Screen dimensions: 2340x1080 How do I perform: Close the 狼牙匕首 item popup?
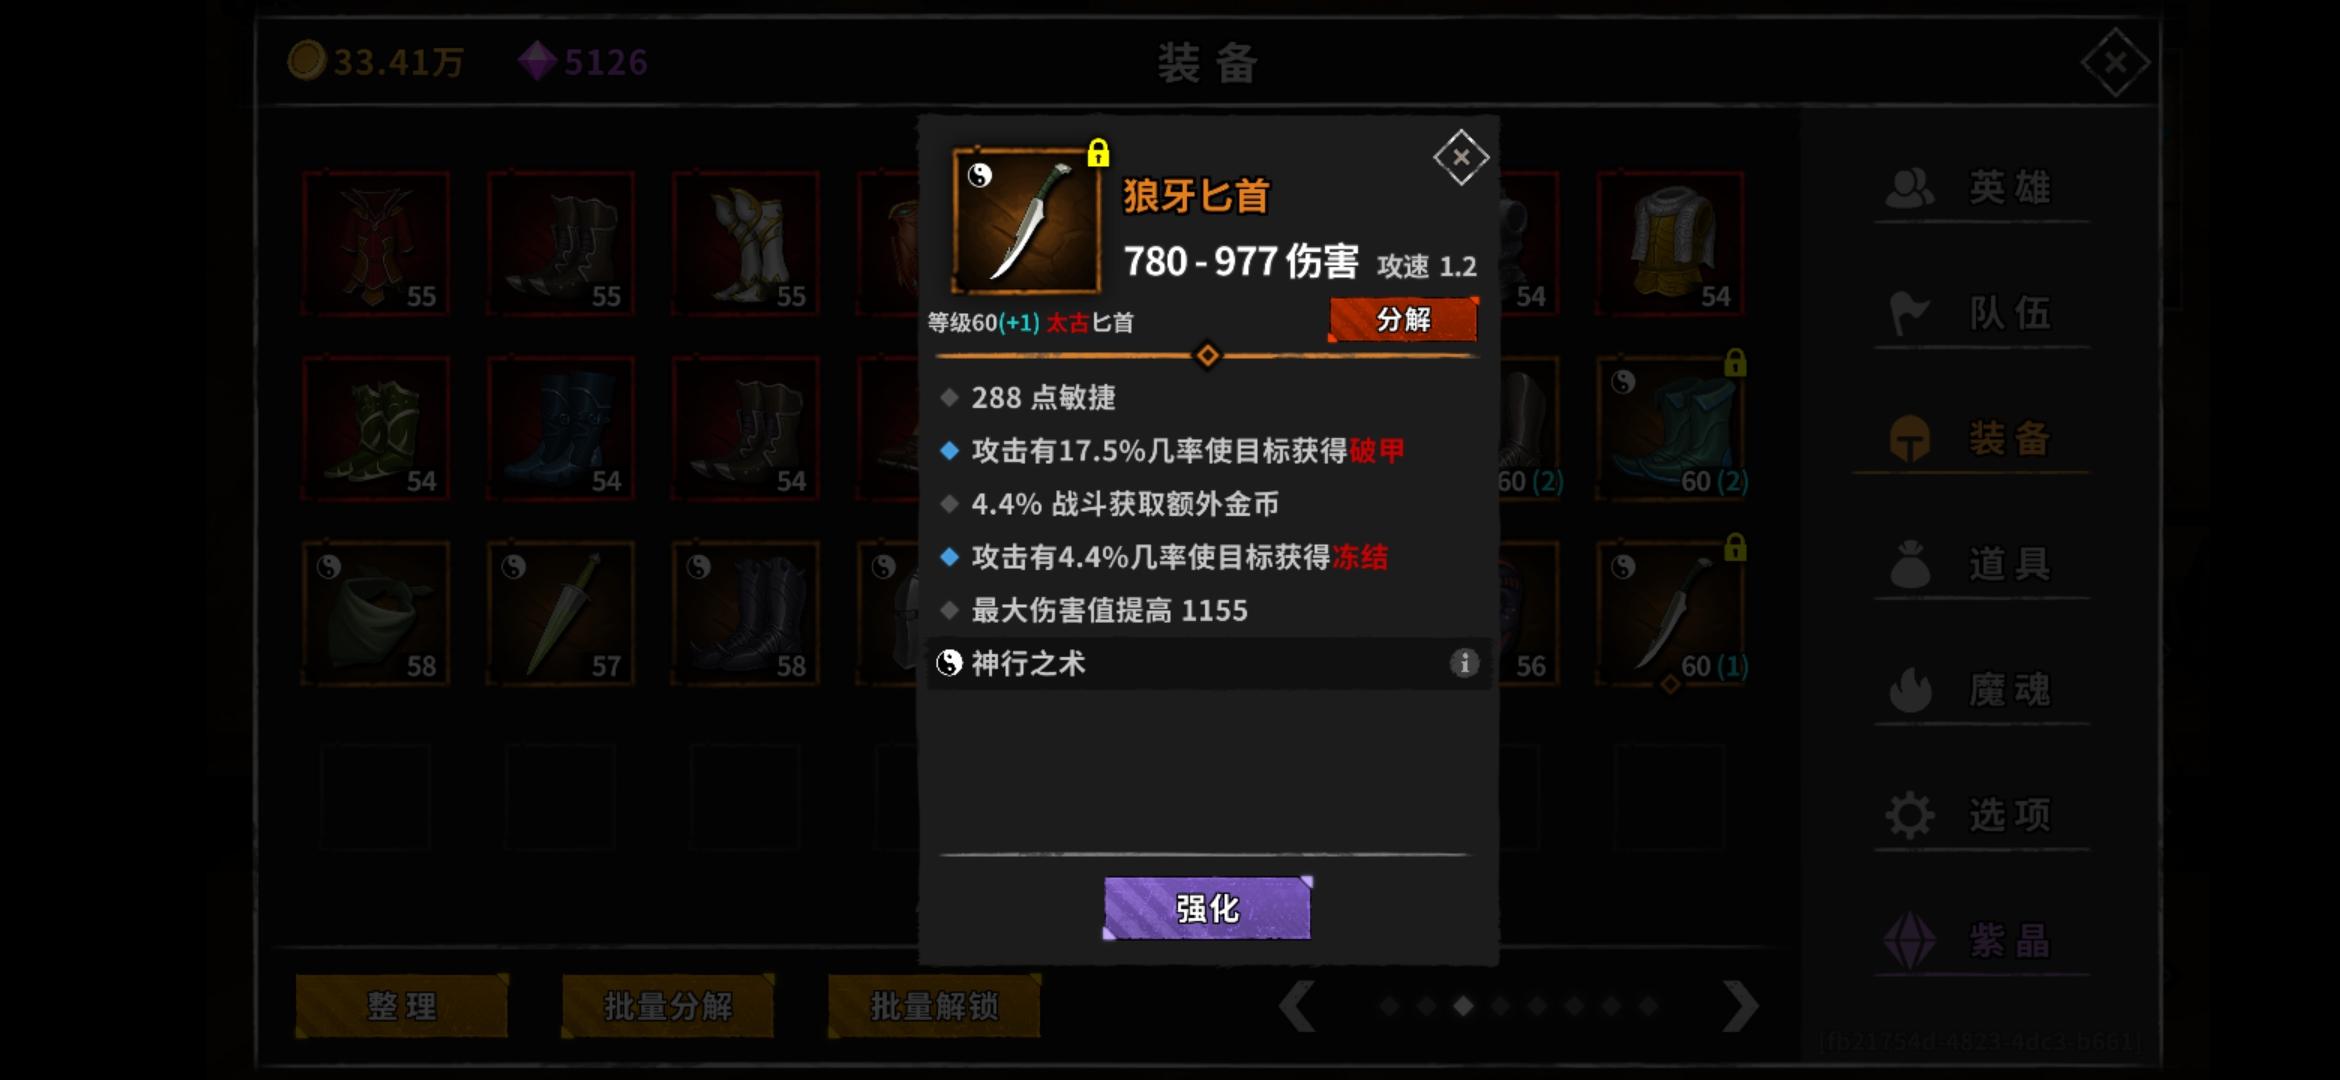point(1461,157)
